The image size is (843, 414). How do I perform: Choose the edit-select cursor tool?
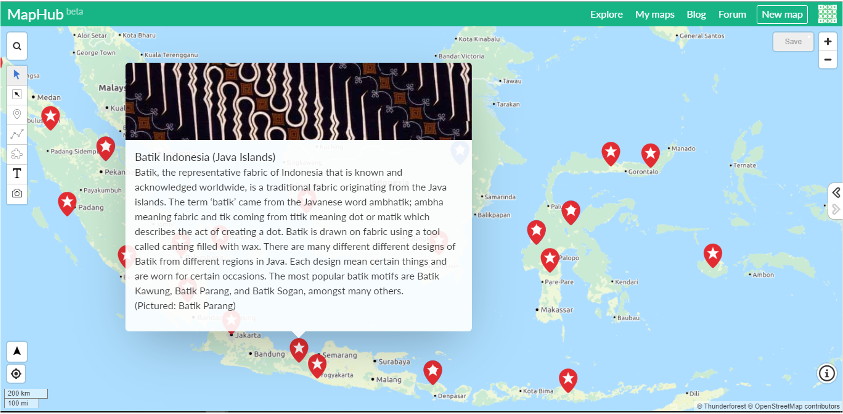click(17, 95)
